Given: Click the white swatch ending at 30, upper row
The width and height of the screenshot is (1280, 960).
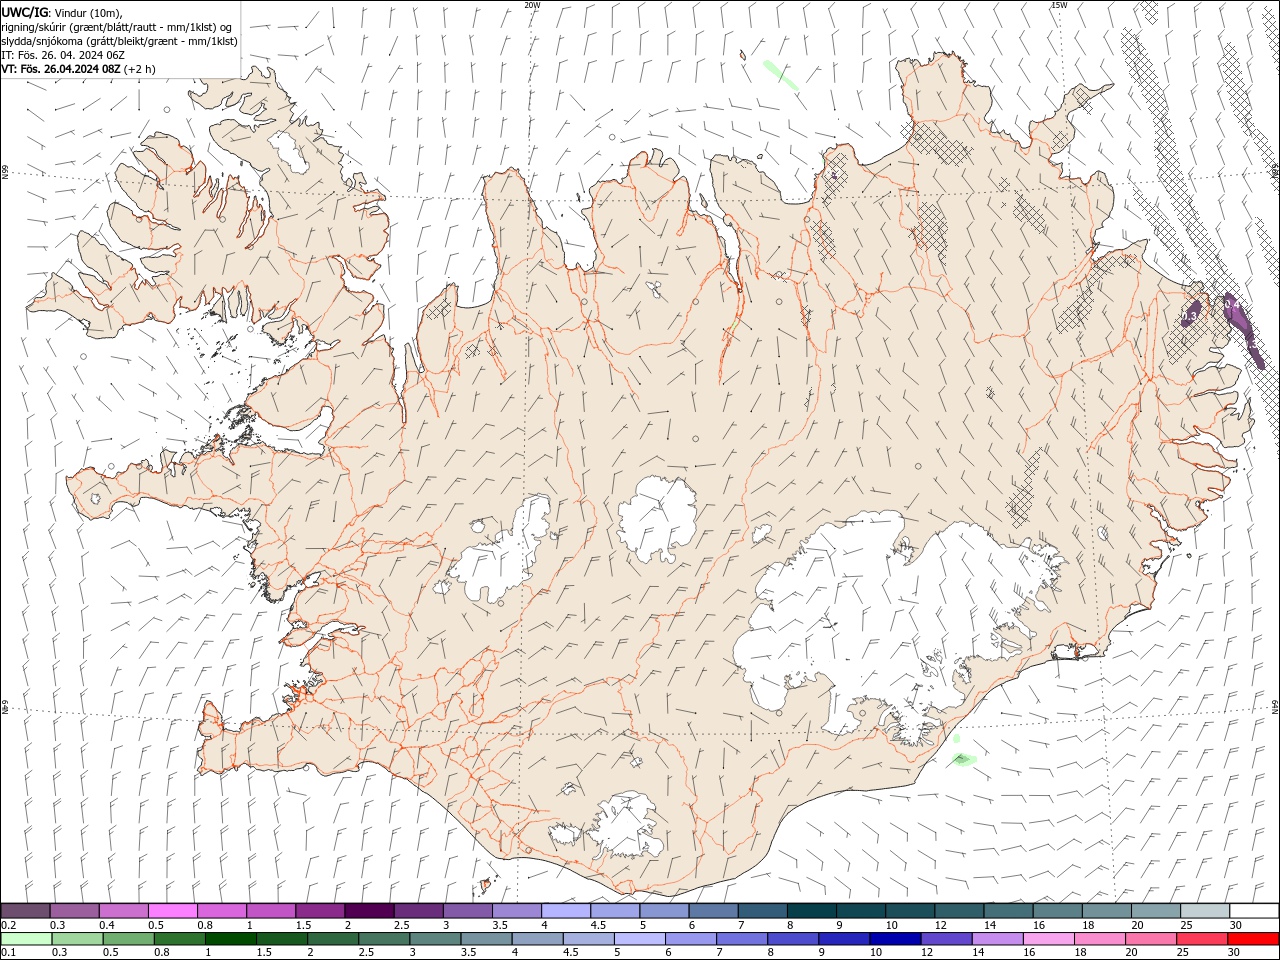Looking at the screenshot, I should tap(1254, 910).
